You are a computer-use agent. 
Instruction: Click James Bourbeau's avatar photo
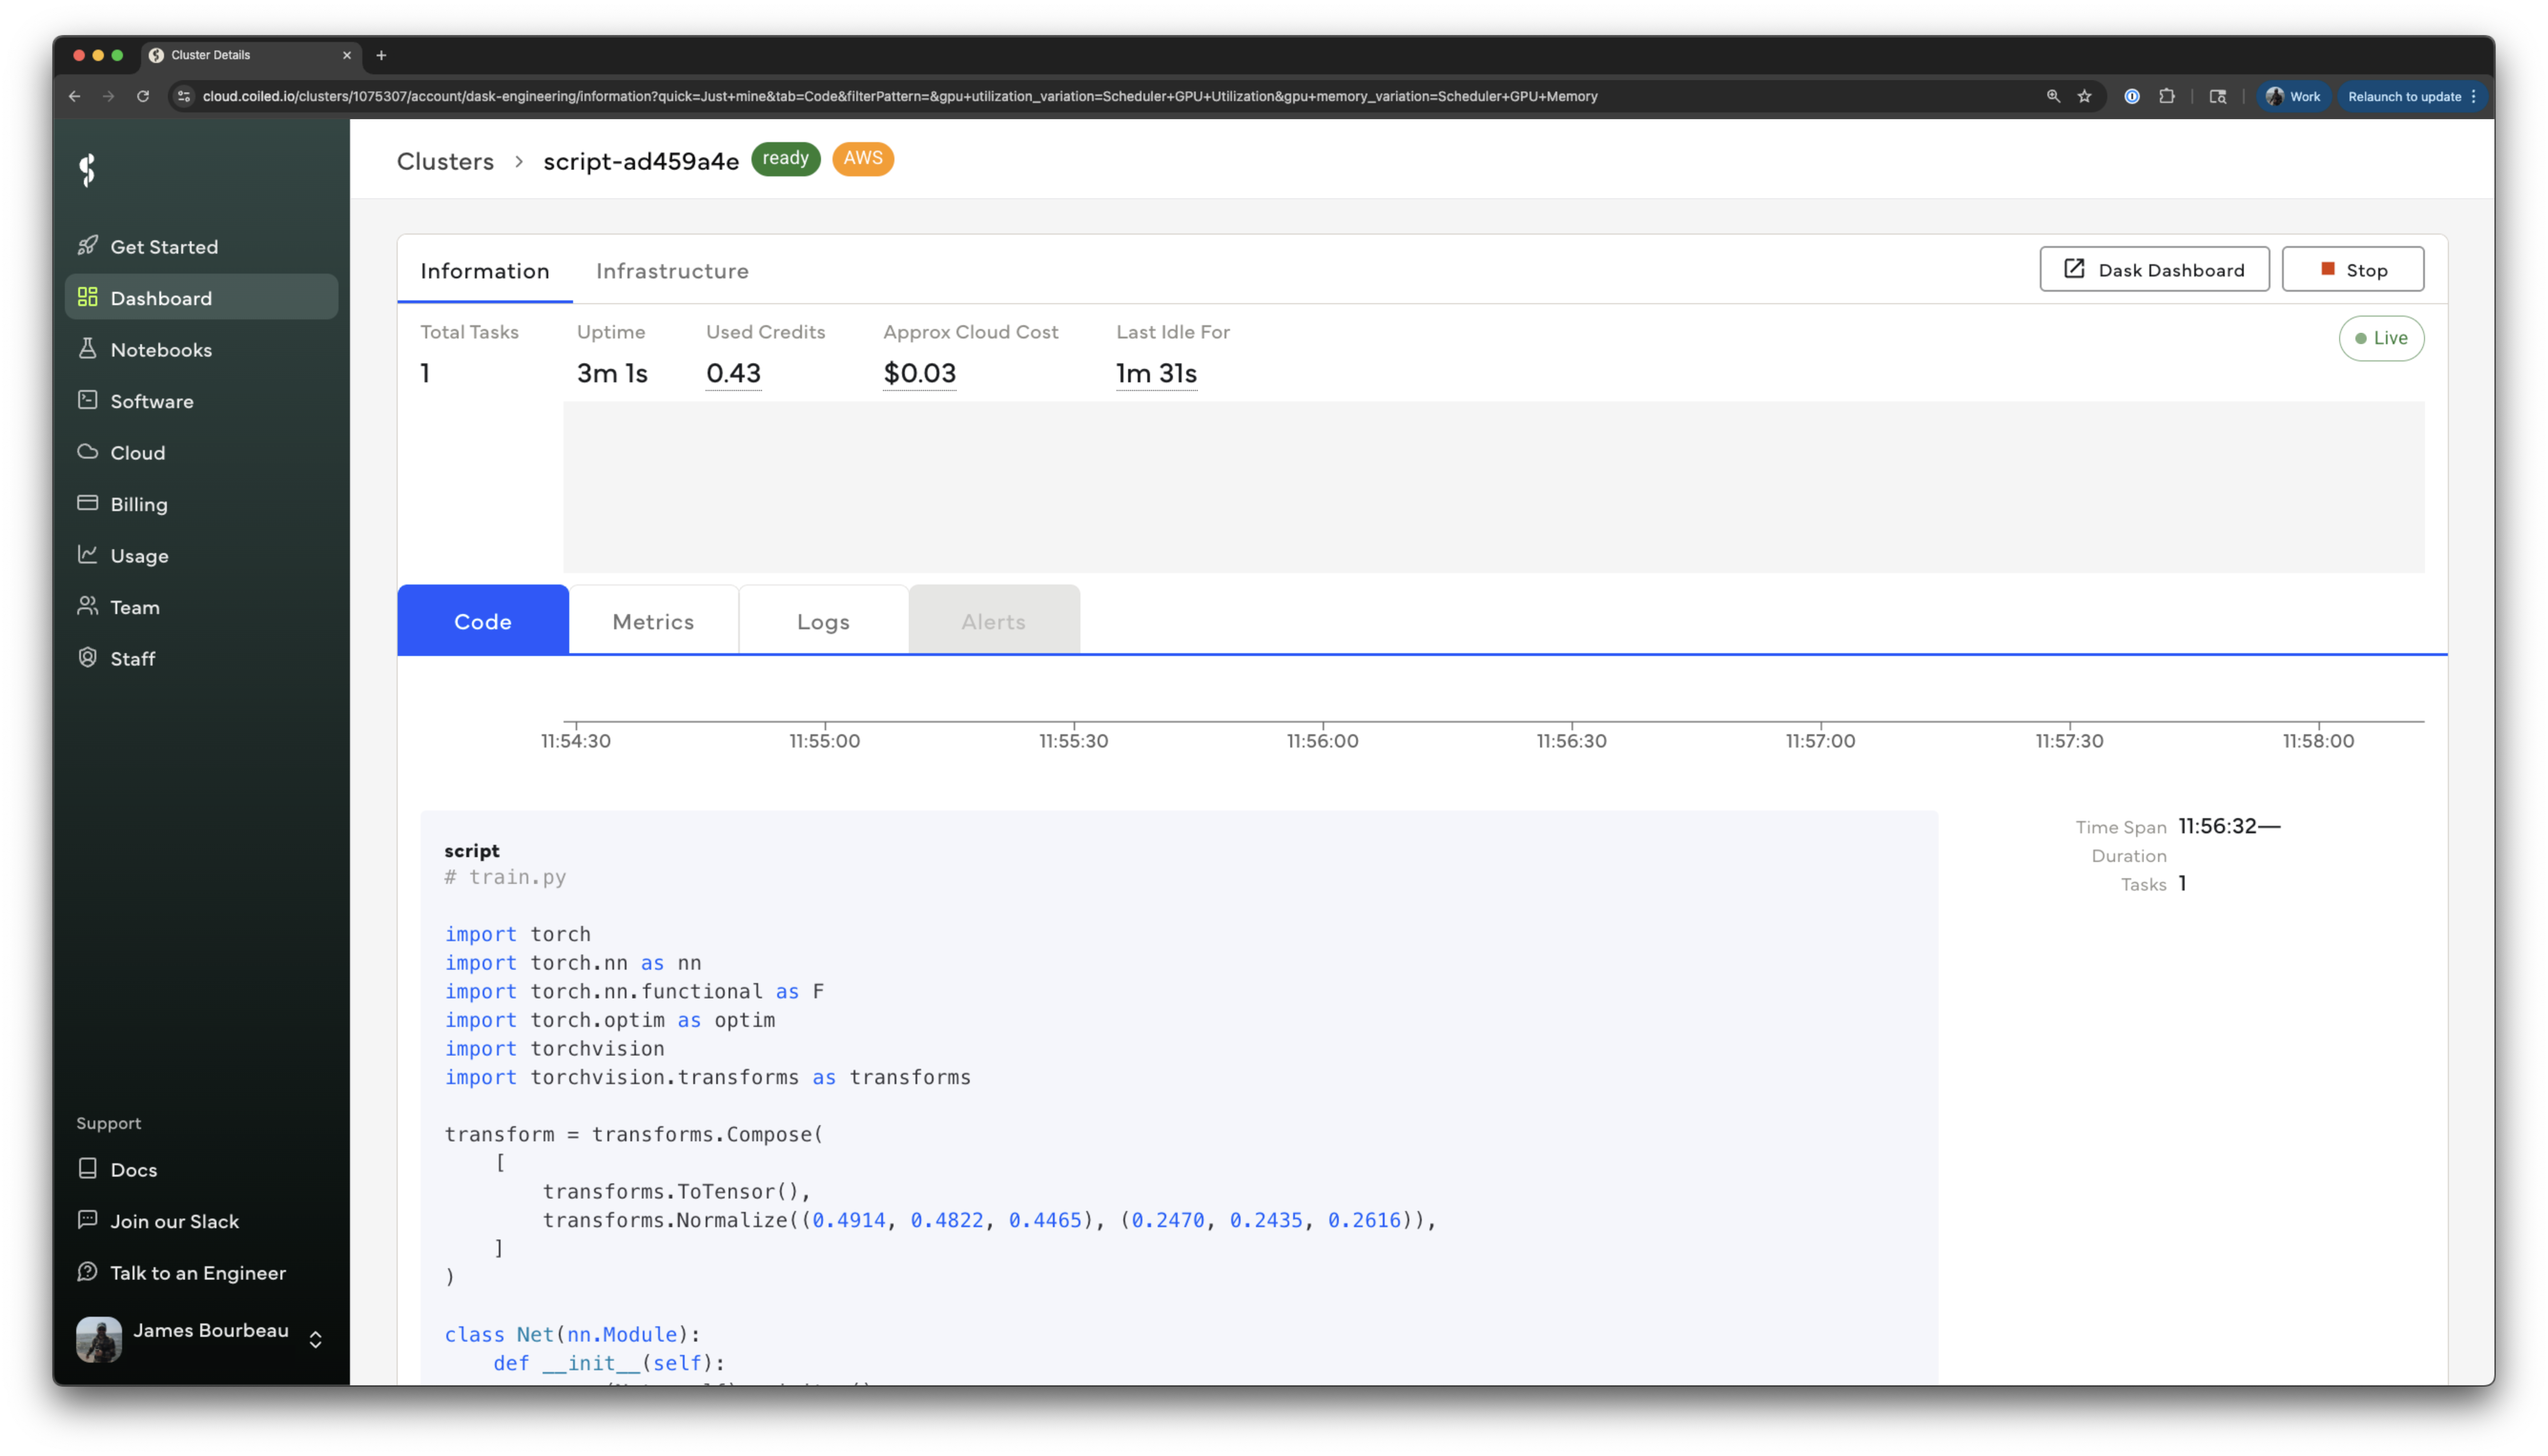(99, 1339)
